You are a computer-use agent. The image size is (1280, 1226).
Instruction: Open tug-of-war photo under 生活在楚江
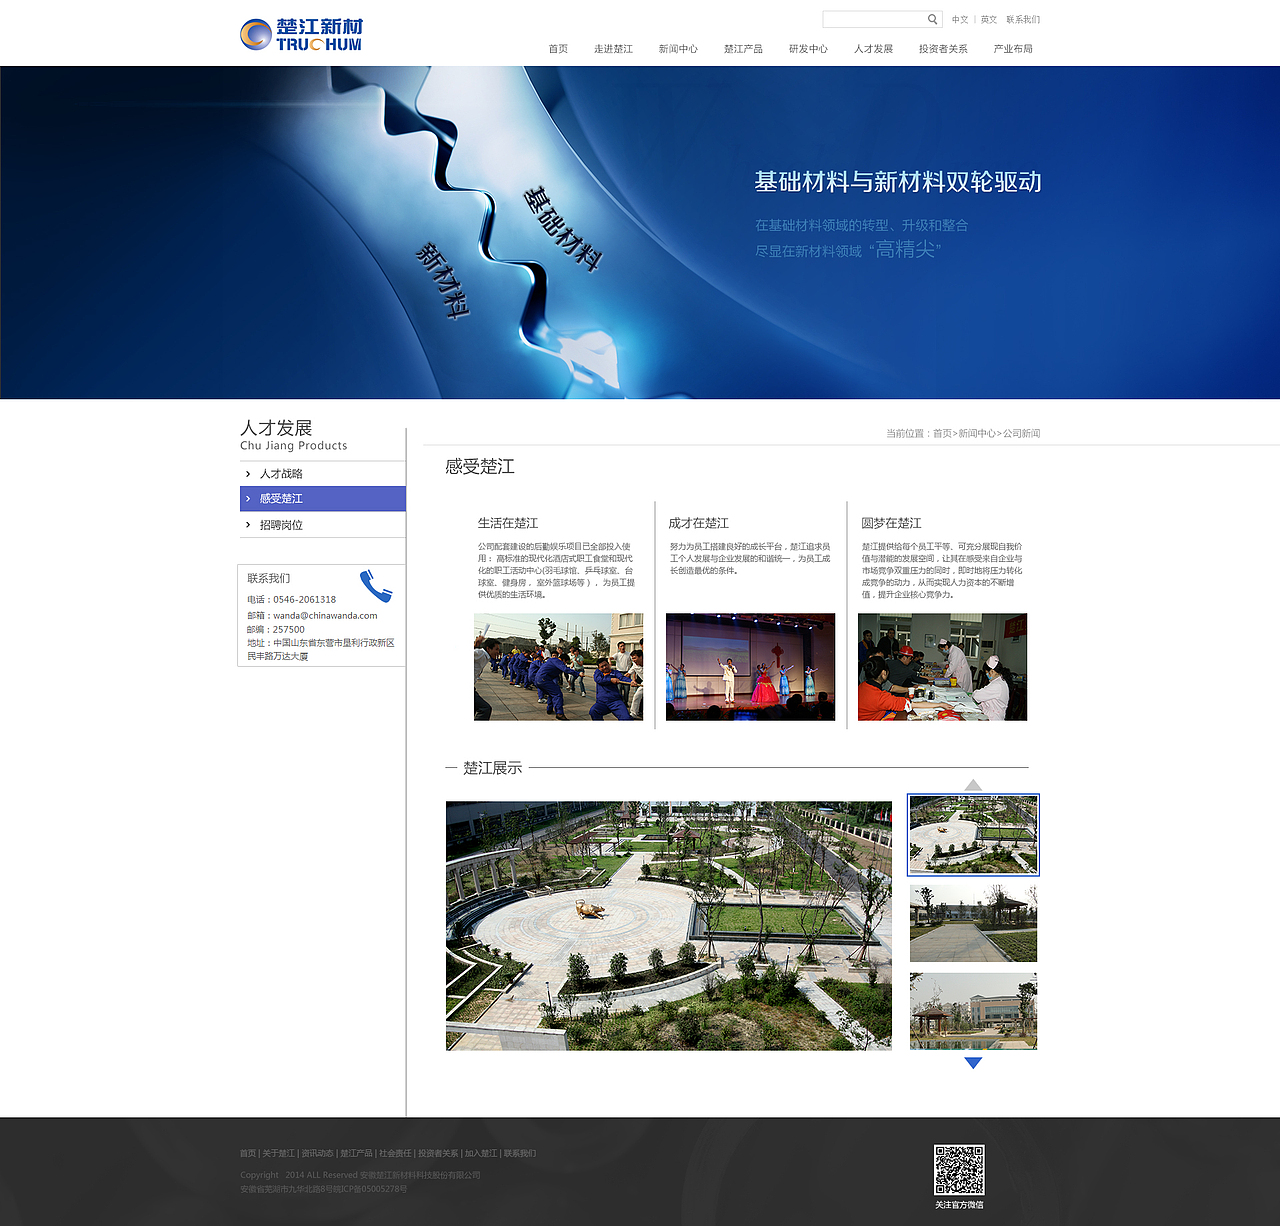click(x=558, y=667)
